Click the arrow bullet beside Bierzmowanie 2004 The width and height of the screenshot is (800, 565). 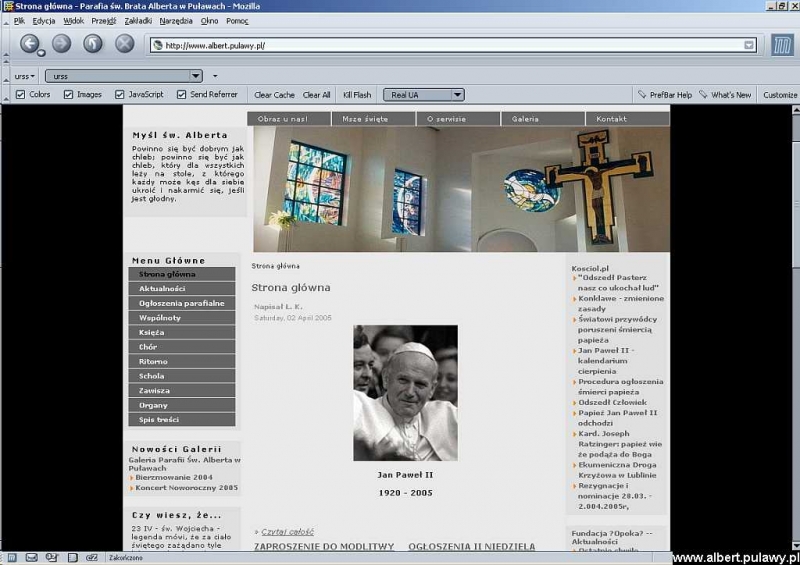[132, 478]
